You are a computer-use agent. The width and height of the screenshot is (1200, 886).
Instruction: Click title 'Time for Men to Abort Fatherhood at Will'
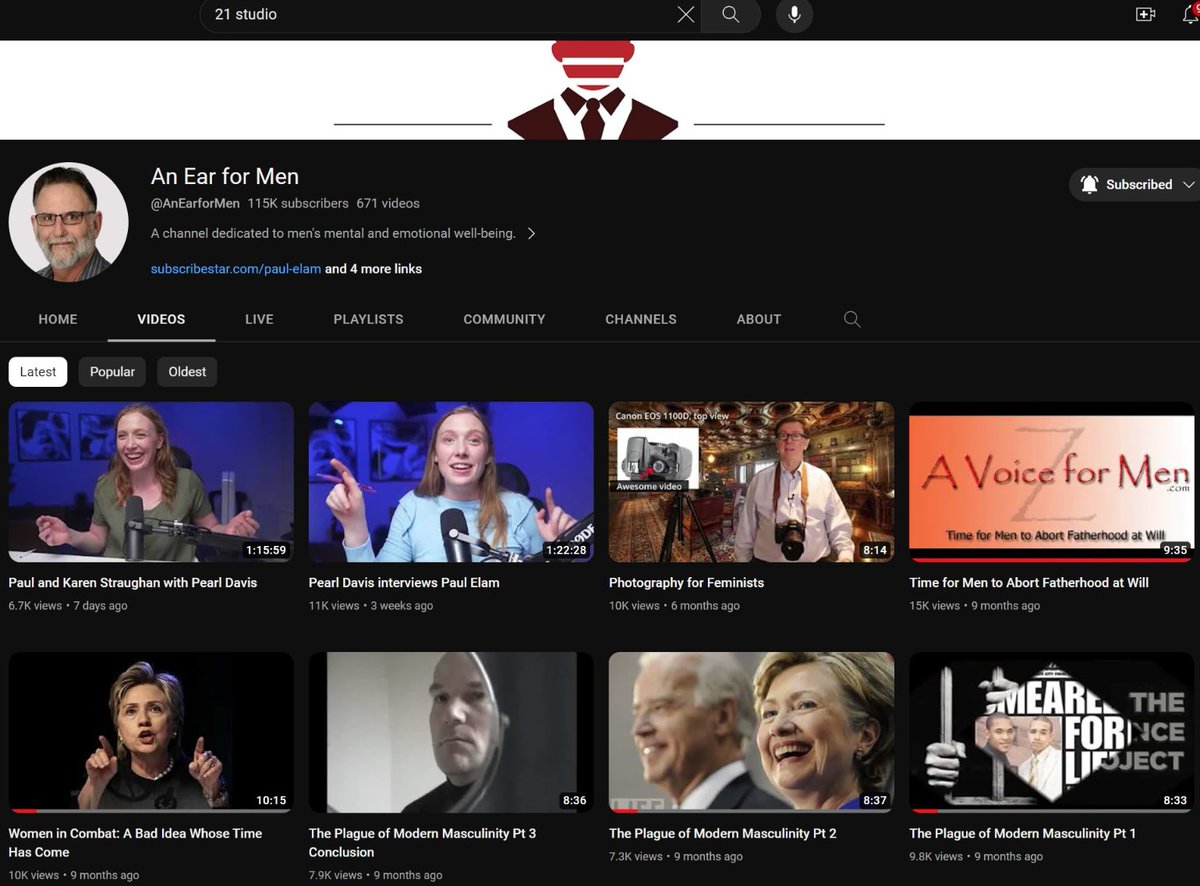pyautogui.click(x=1029, y=582)
